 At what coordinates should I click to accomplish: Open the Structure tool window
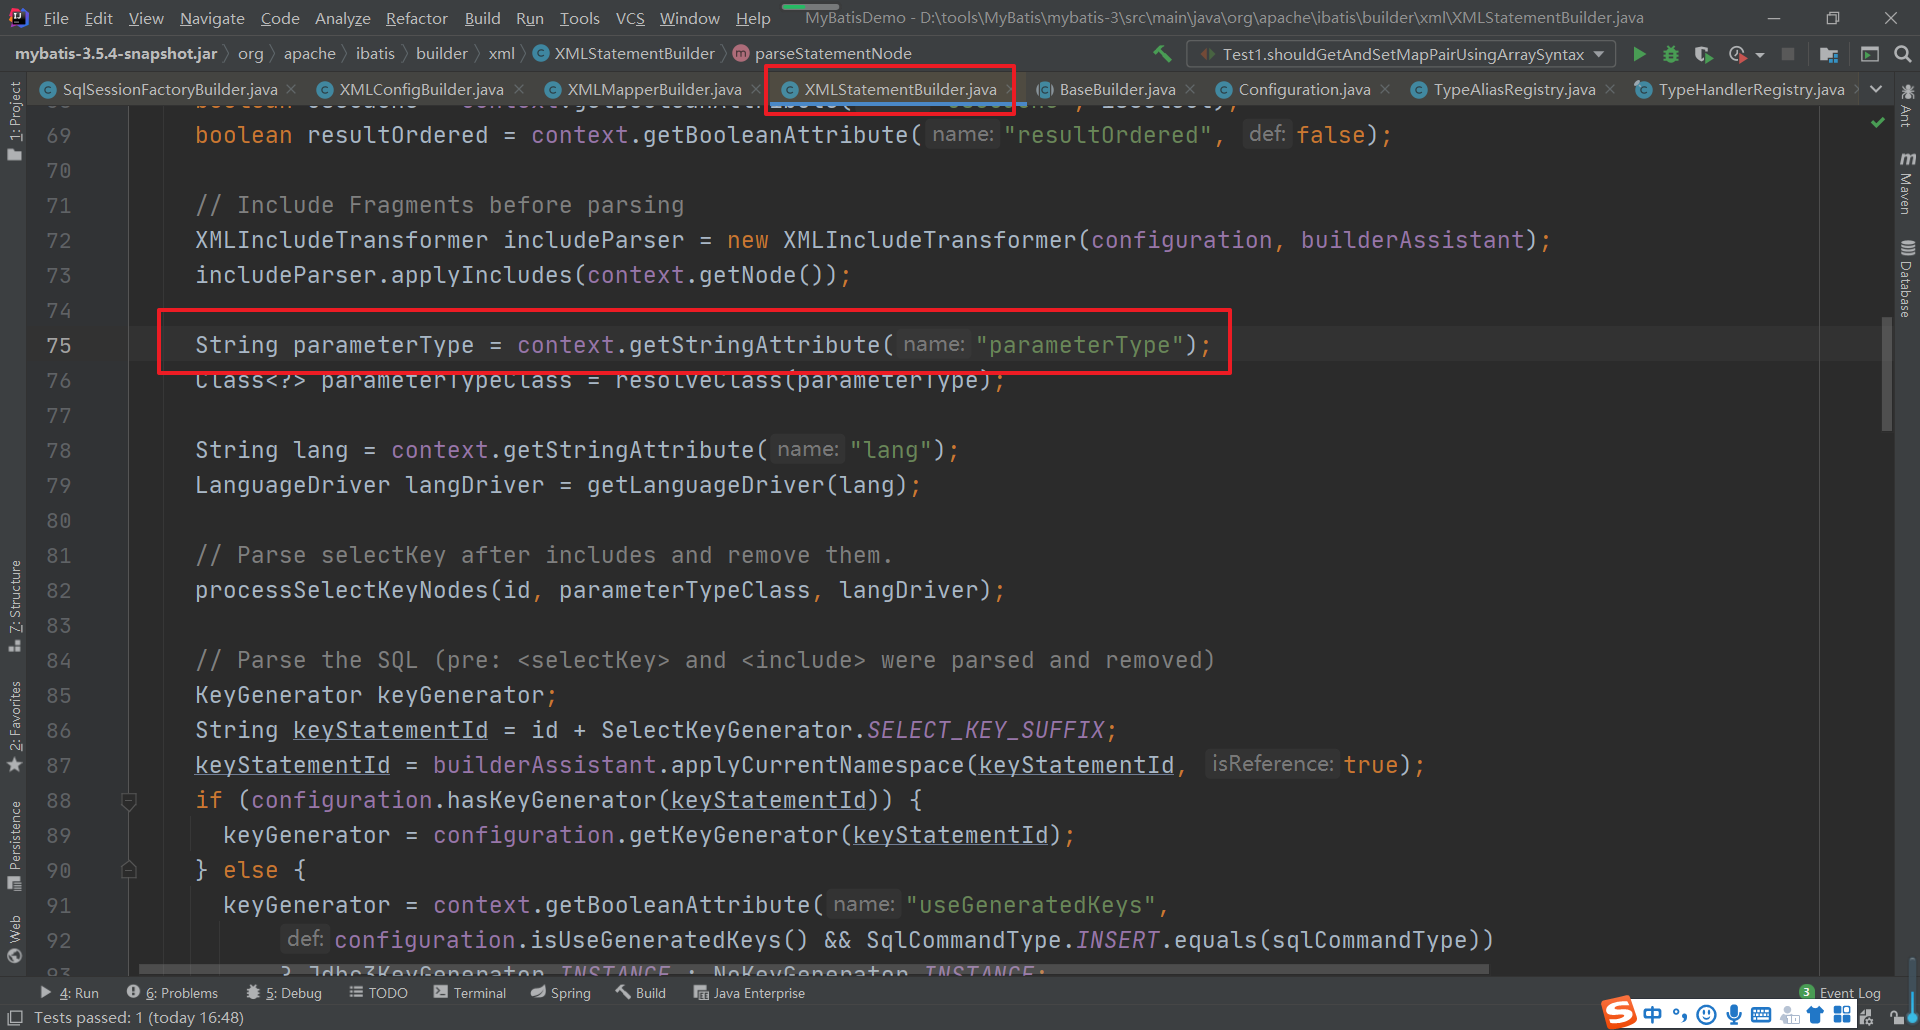[14, 606]
